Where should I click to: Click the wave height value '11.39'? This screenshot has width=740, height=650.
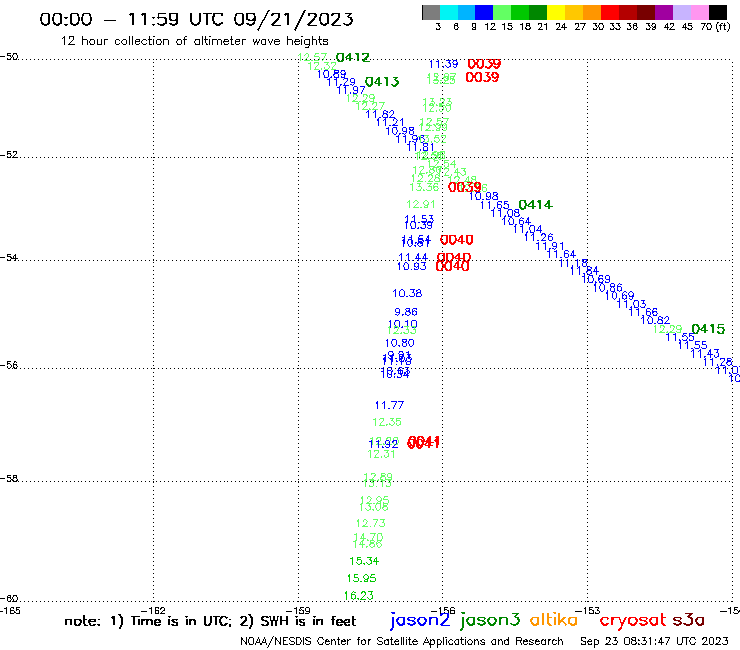coord(444,64)
